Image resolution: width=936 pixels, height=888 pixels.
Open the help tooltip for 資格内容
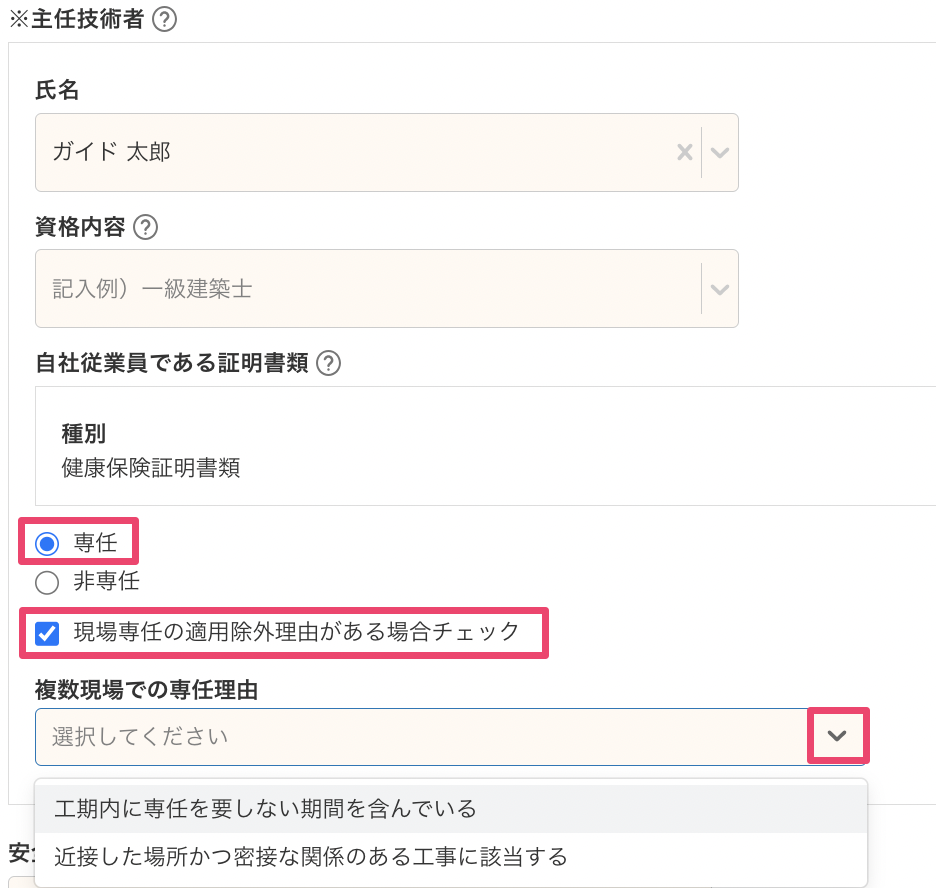tap(146, 227)
